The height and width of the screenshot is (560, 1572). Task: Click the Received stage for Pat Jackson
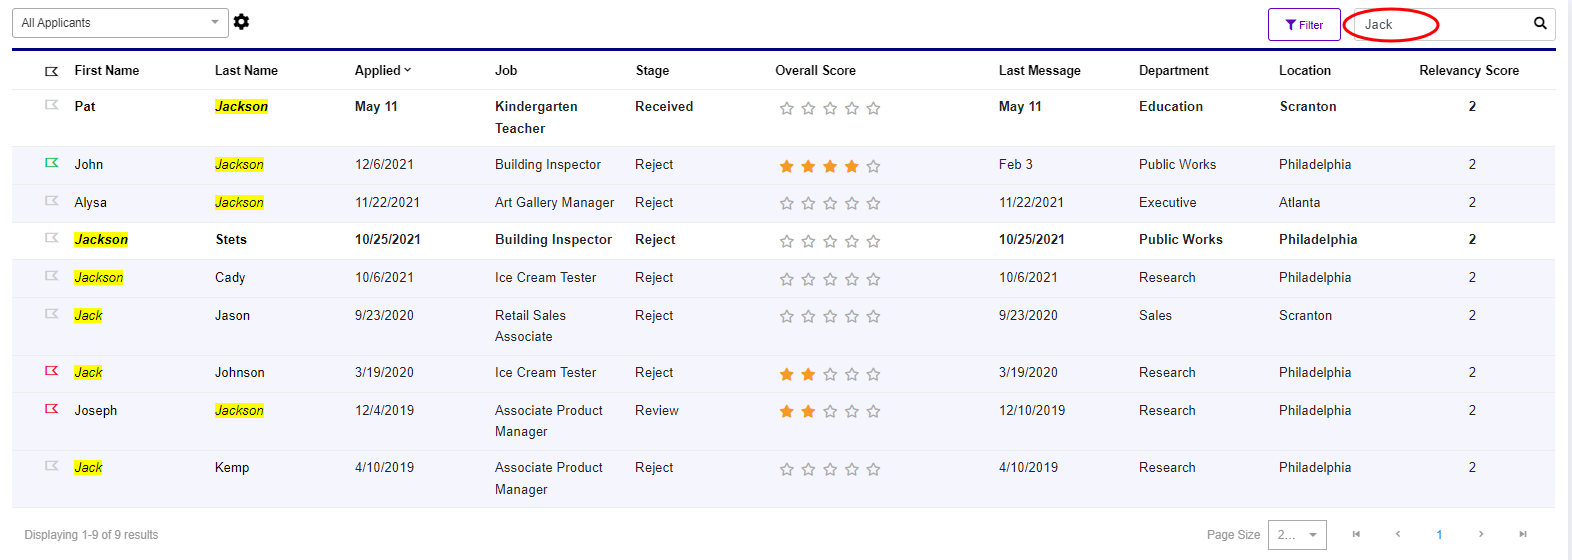(x=664, y=106)
